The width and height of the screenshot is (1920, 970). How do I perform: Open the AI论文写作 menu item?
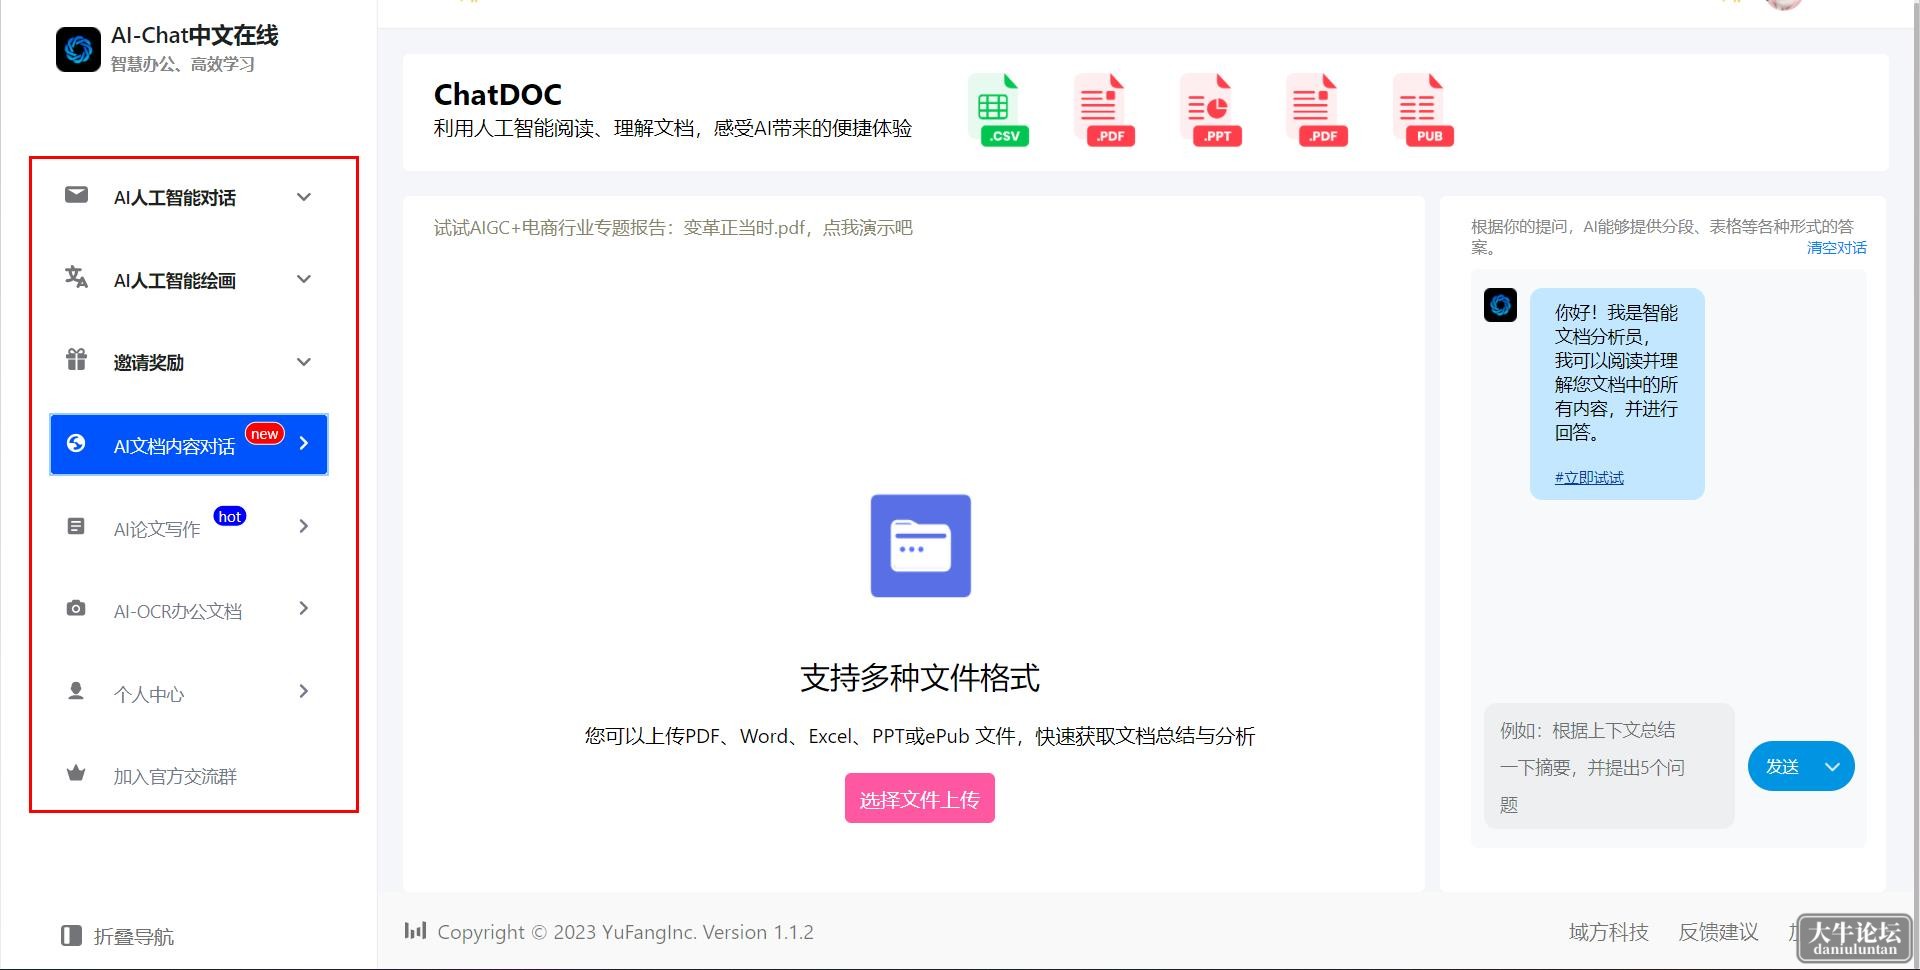pos(189,527)
